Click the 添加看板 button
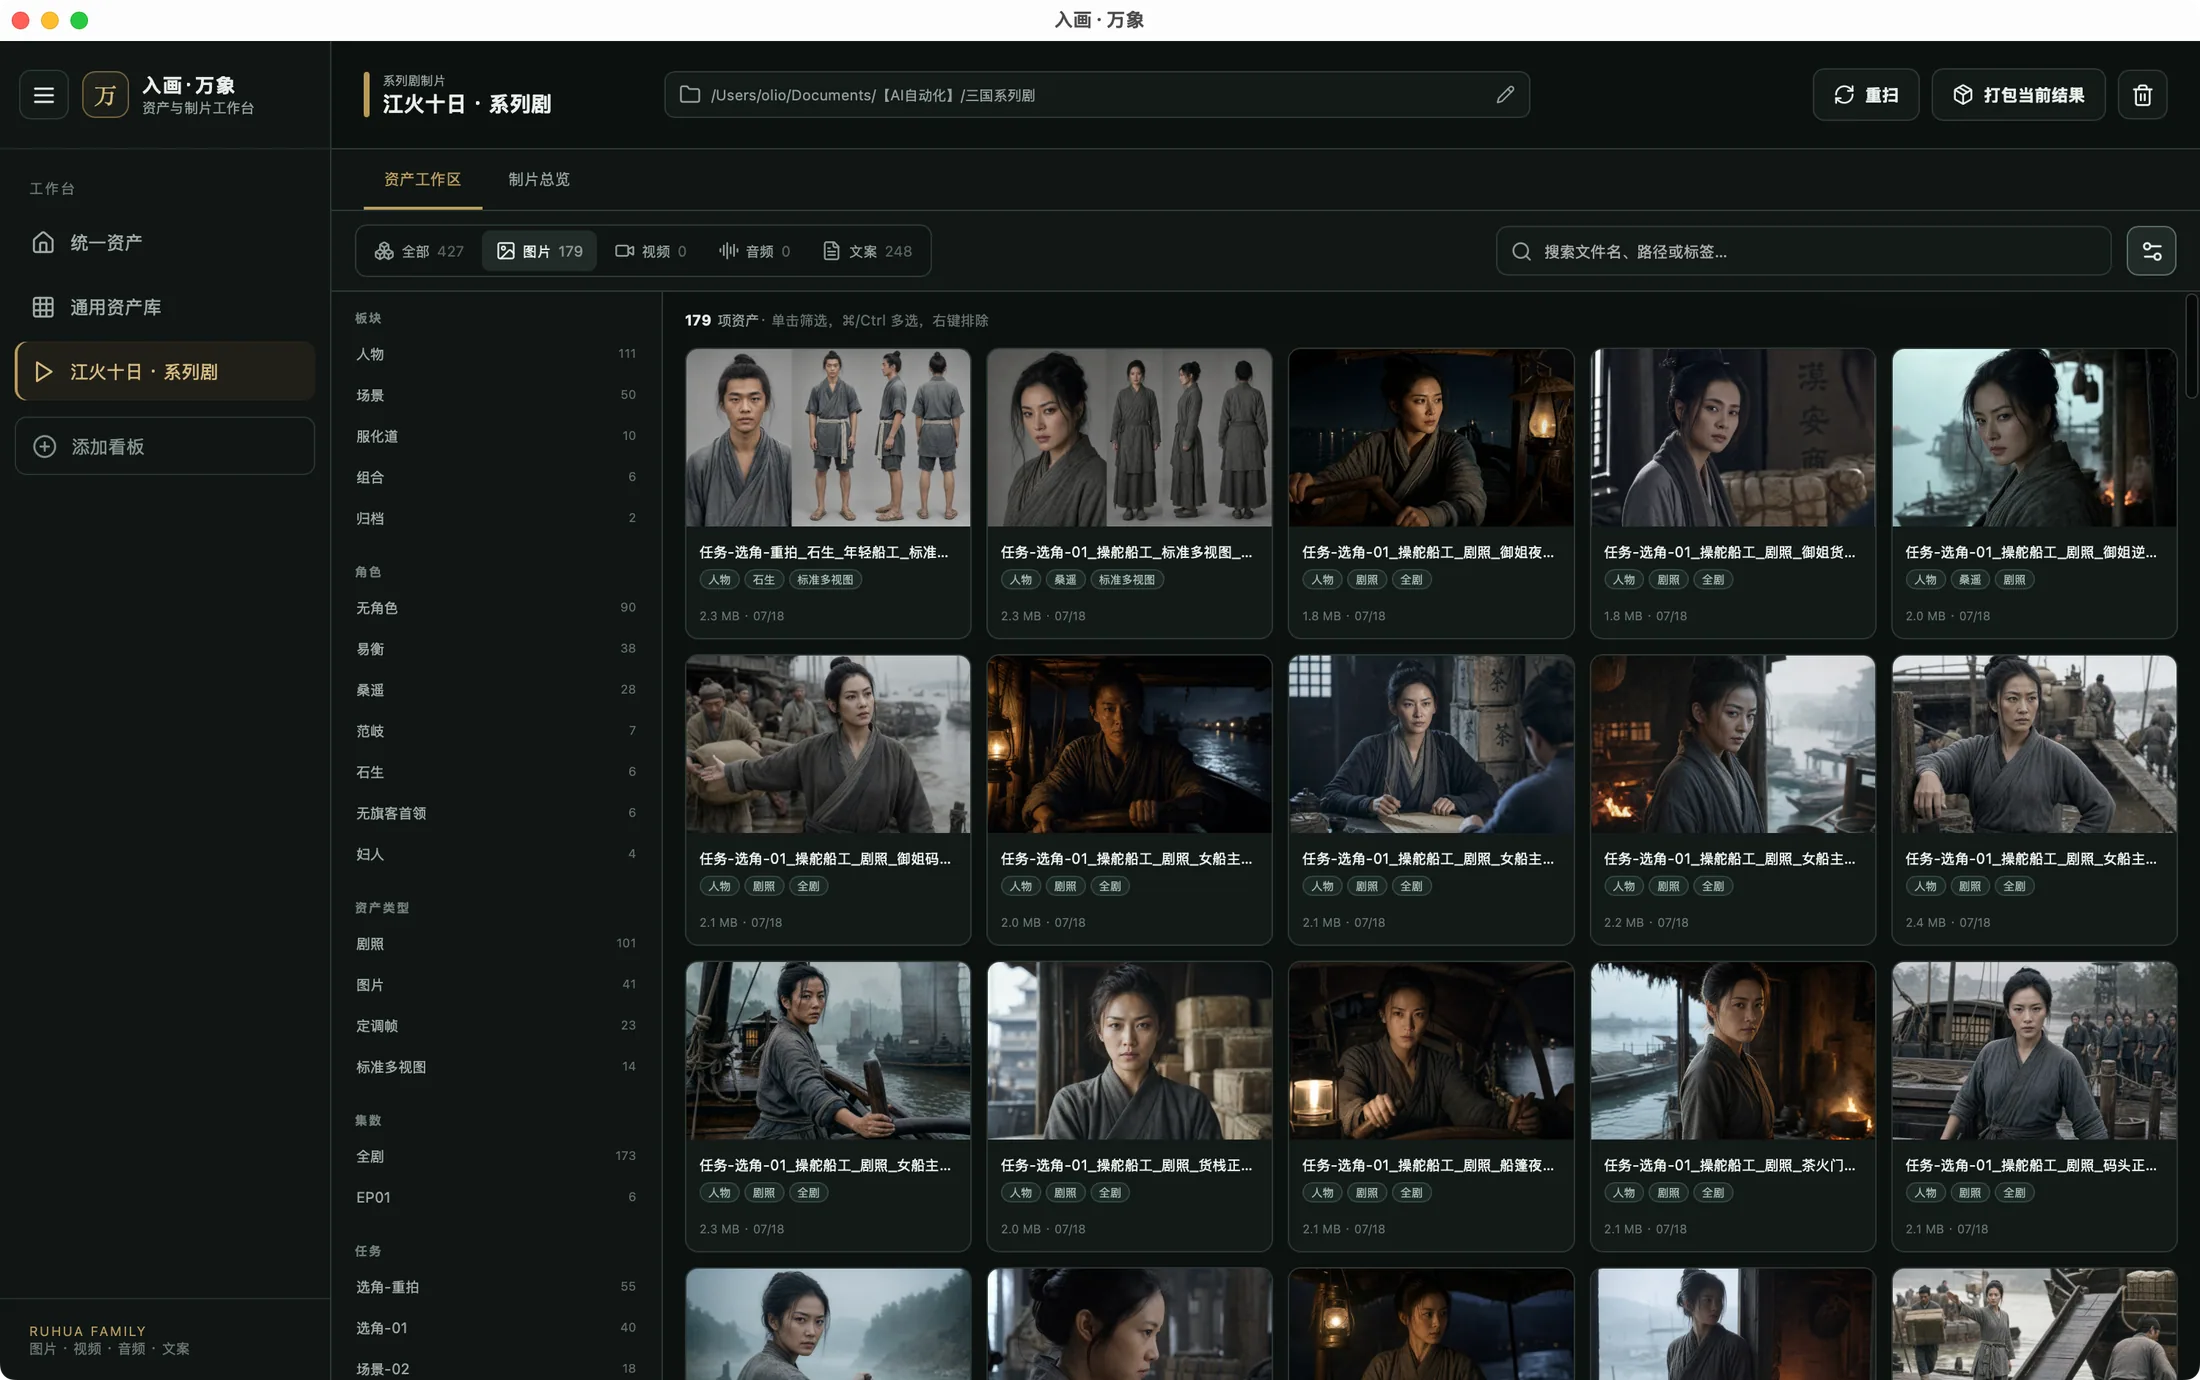 tap(165, 446)
